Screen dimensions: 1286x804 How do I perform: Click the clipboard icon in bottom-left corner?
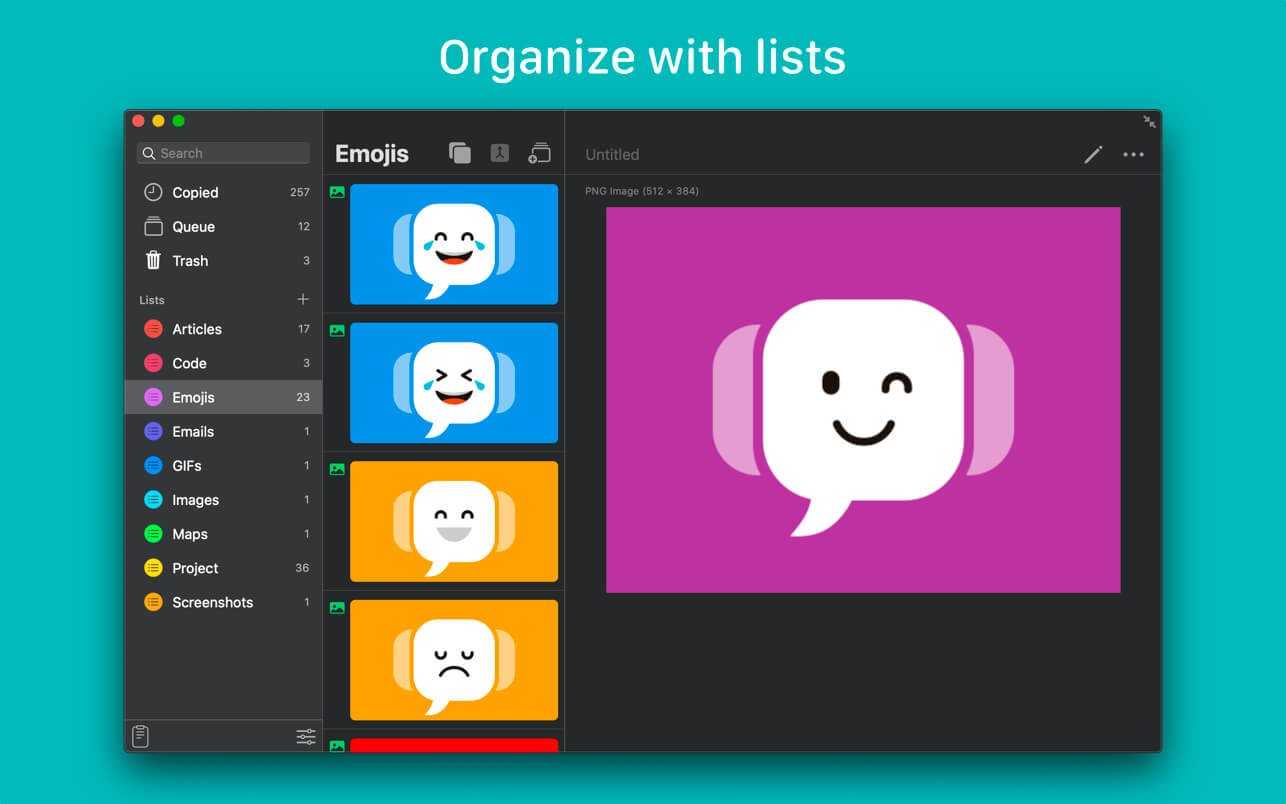tap(140, 736)
